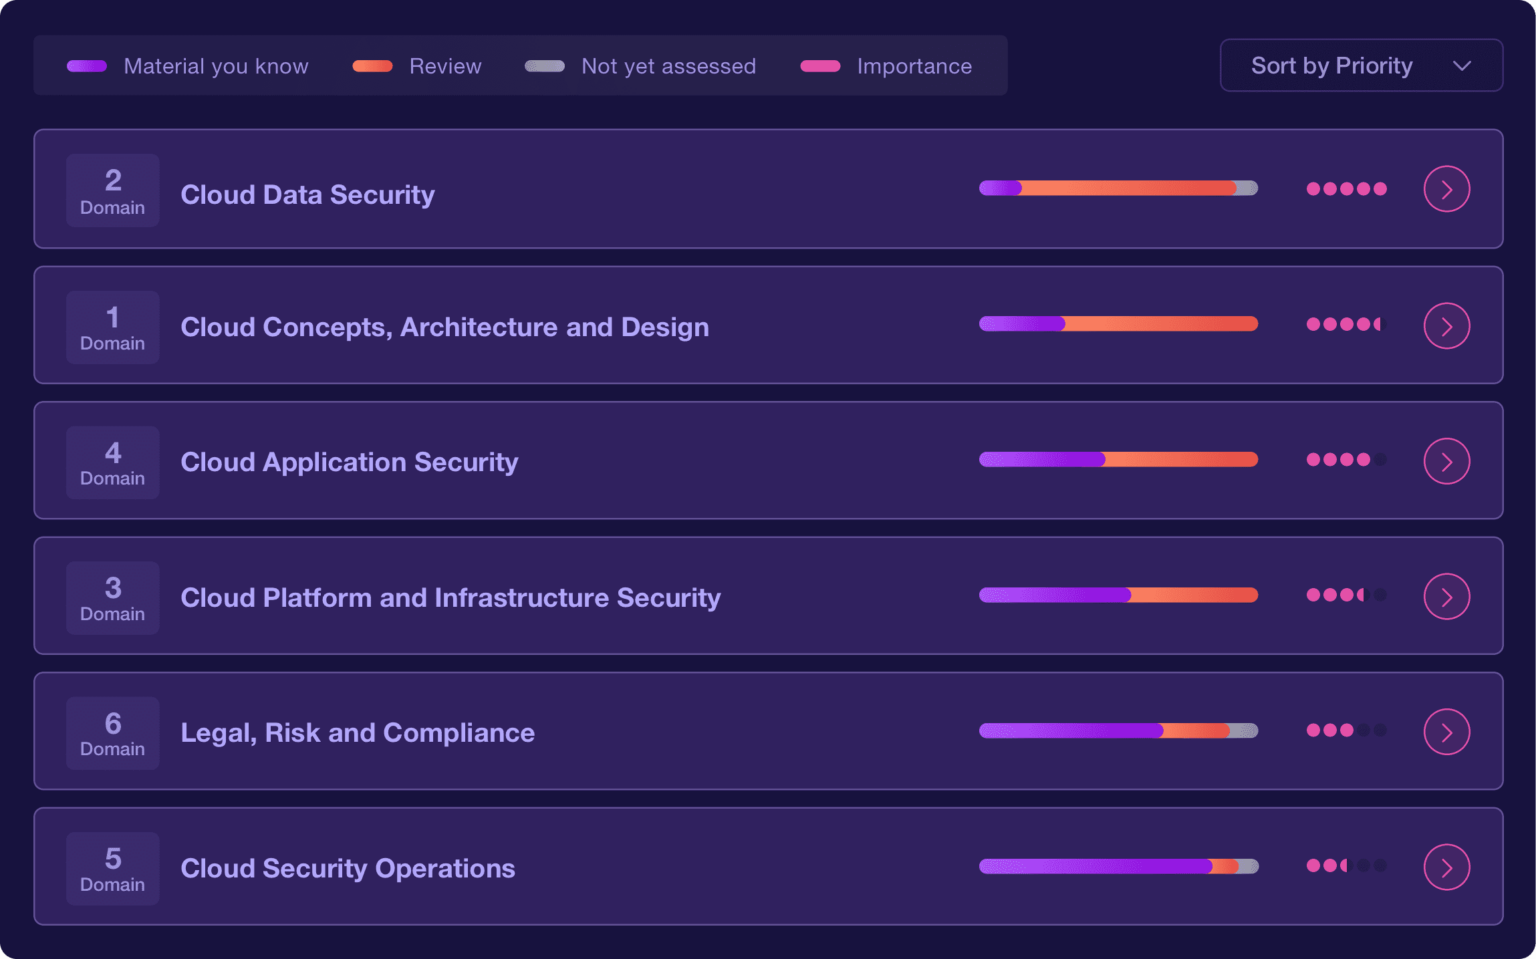Click an importance dot for Cloud Data Security

point(1346,188)
